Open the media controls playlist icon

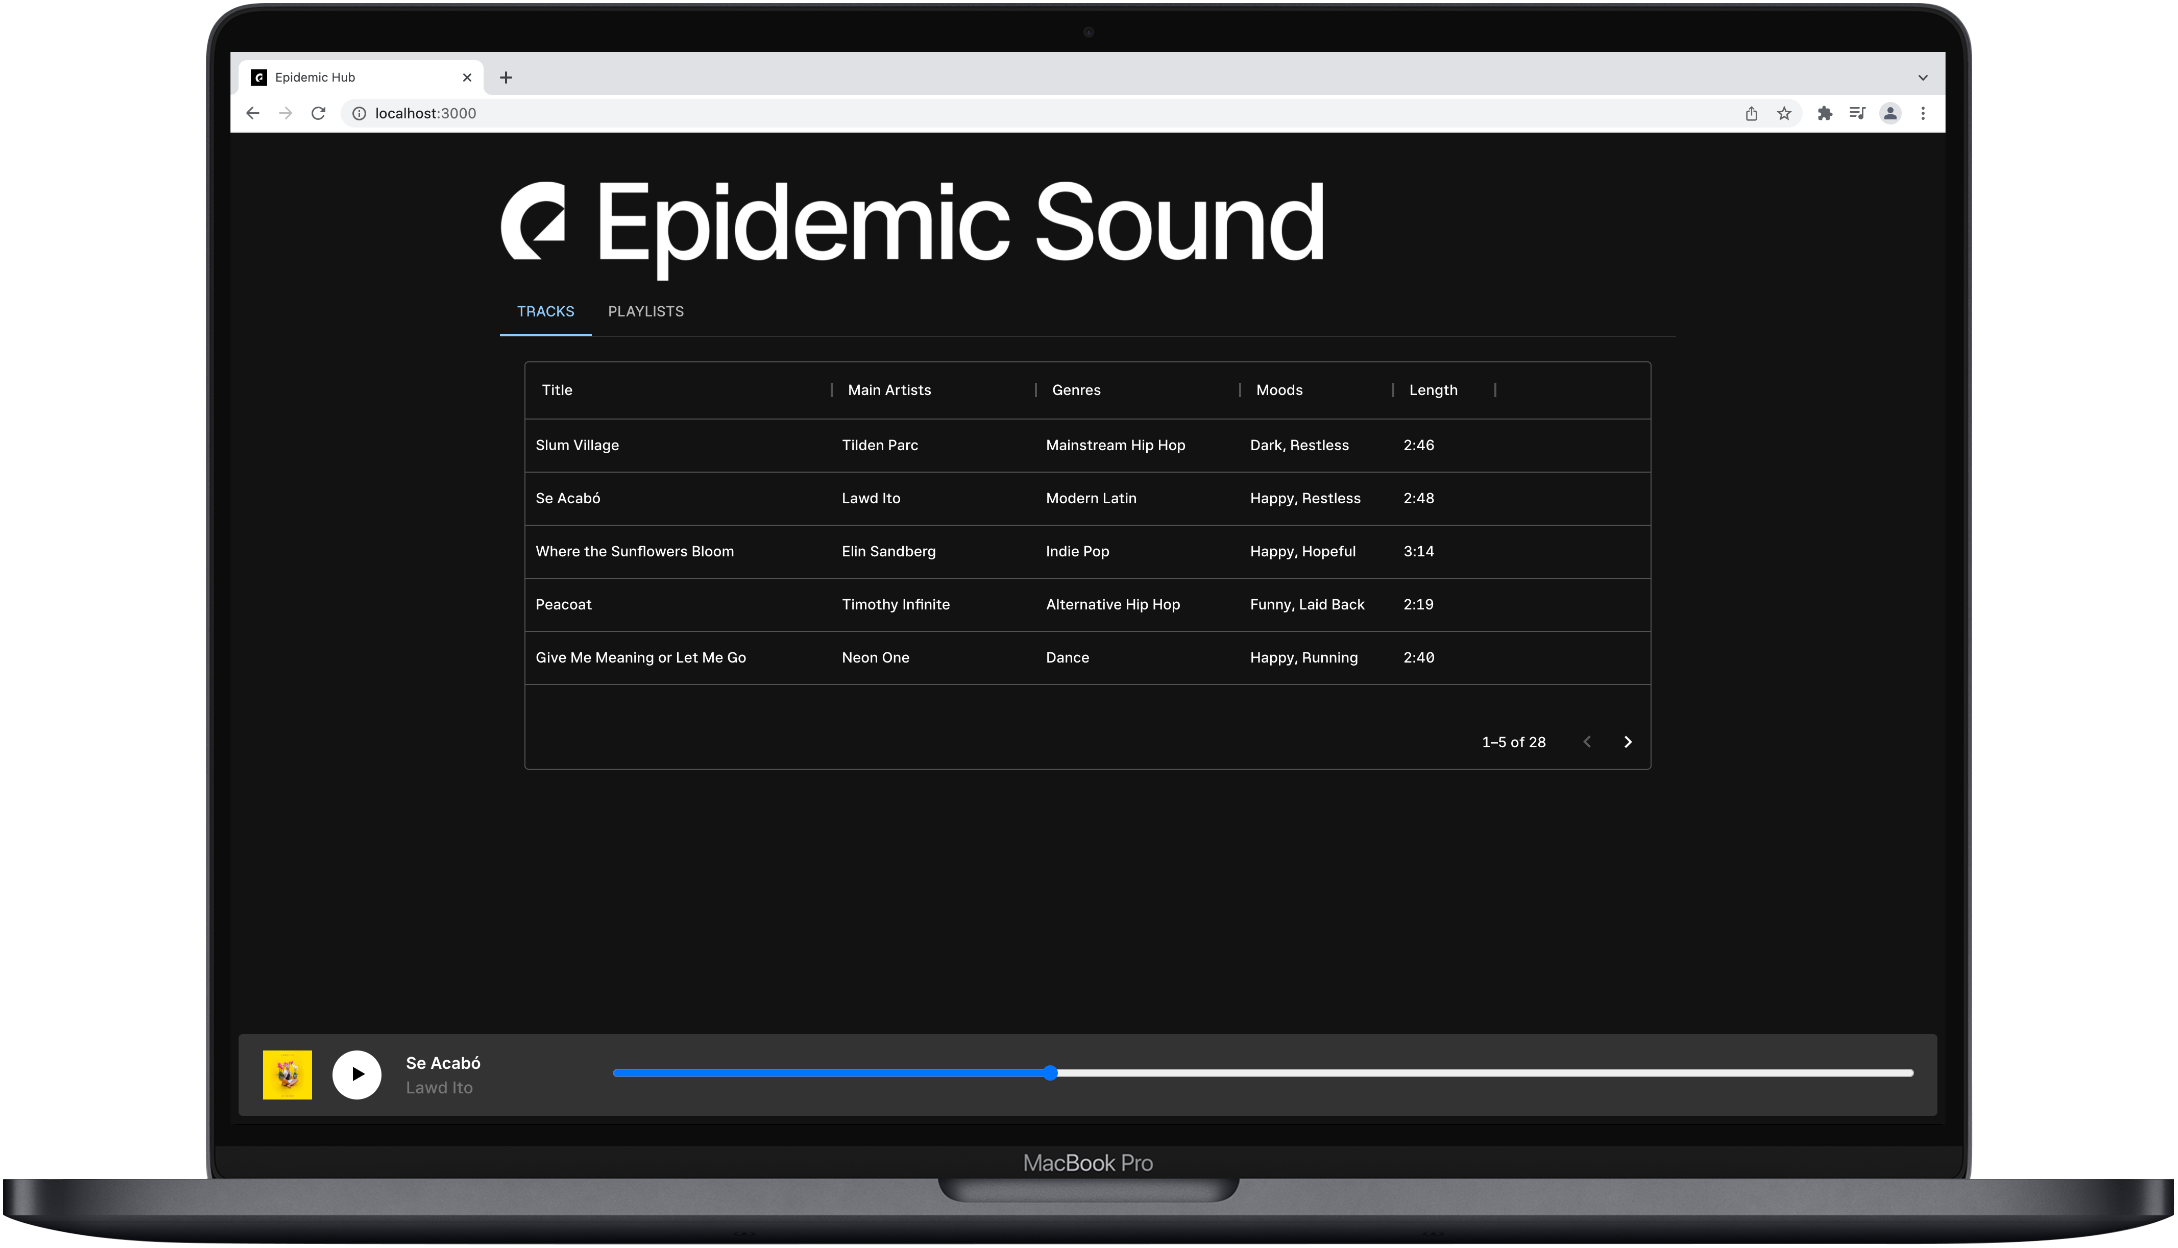[x=1857, y=114]
